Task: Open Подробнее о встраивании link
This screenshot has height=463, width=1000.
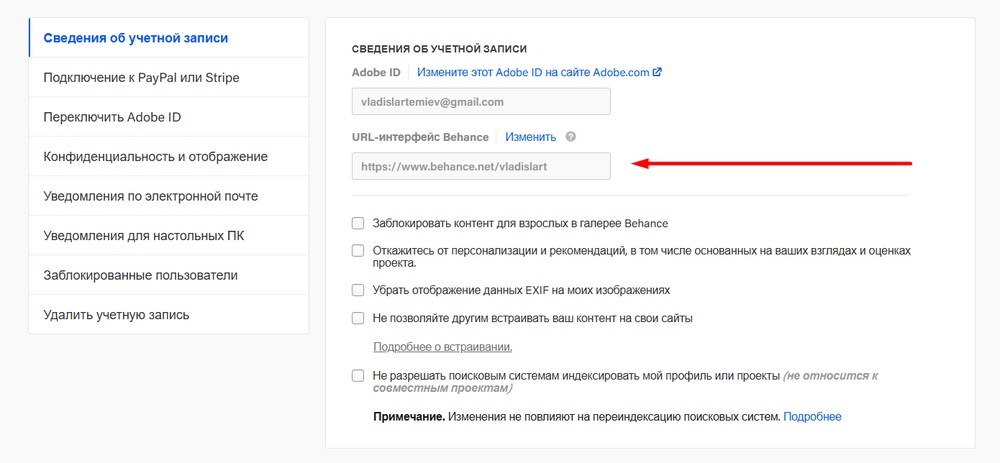Action: point(443,348)
